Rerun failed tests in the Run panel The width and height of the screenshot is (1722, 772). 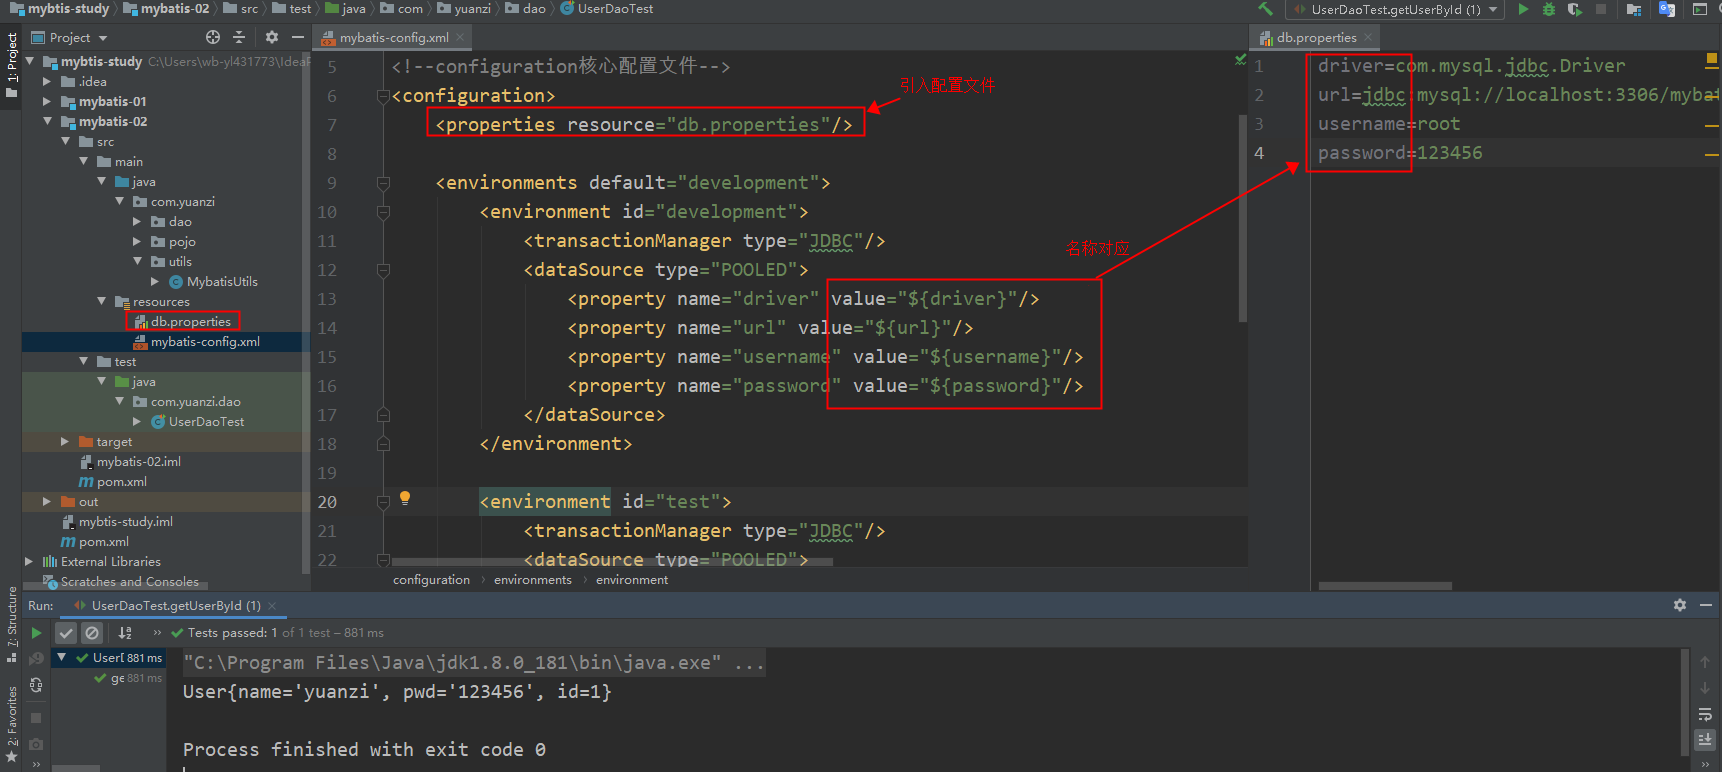36,658
